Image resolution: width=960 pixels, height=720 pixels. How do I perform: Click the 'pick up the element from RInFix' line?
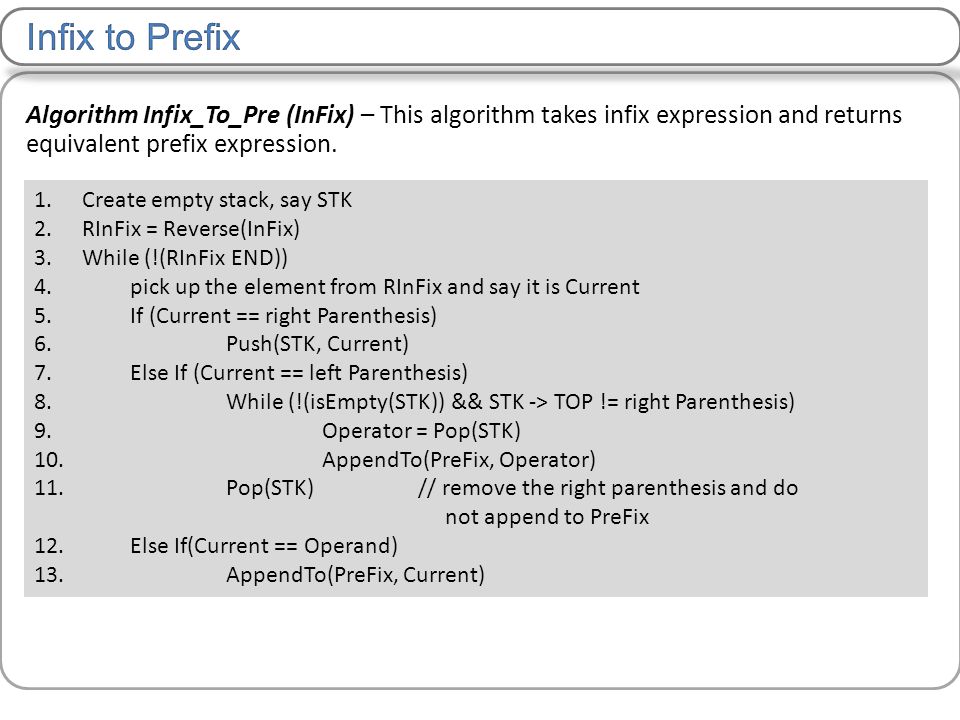coord(384,287)
